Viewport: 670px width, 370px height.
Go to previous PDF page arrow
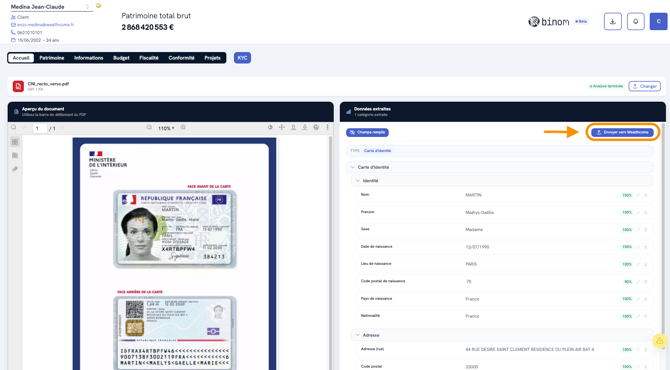coord(25,127)
